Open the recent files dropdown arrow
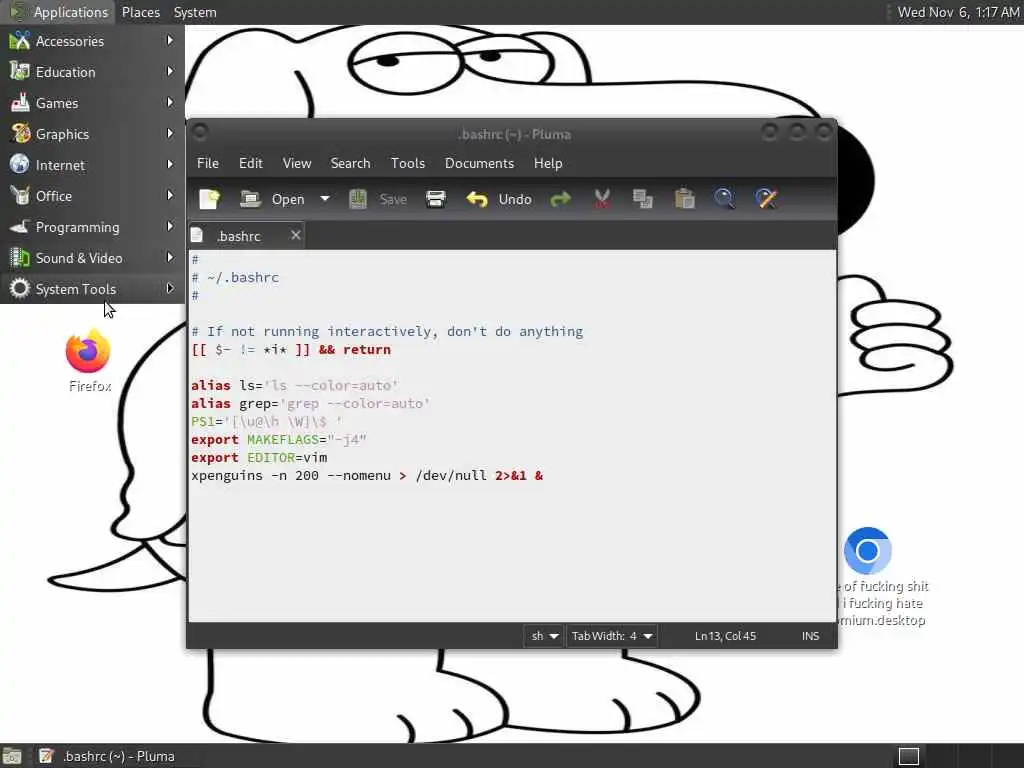 coord(325,199)
